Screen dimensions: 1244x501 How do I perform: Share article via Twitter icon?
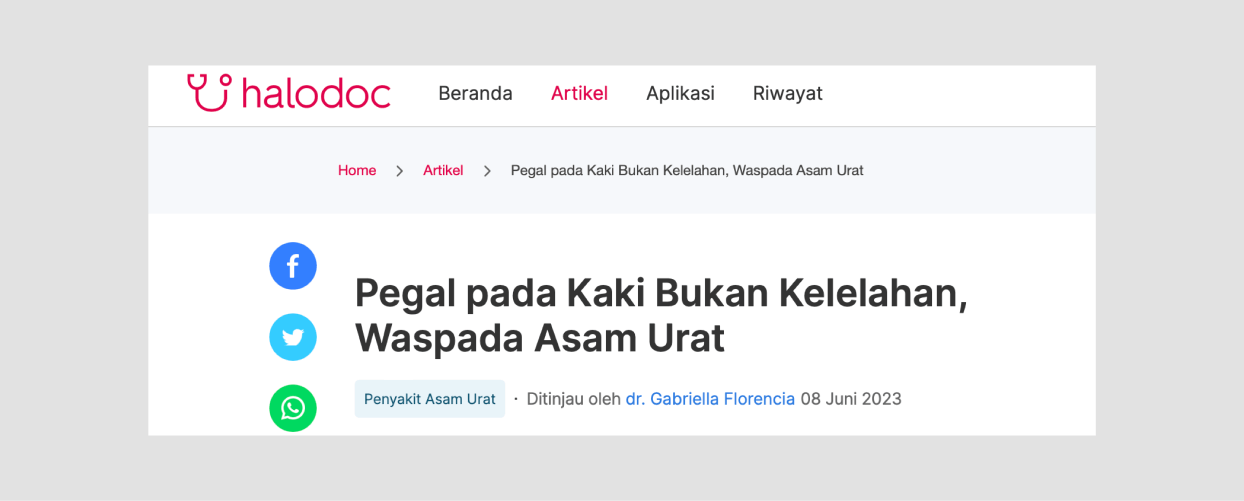coord(293,337)
